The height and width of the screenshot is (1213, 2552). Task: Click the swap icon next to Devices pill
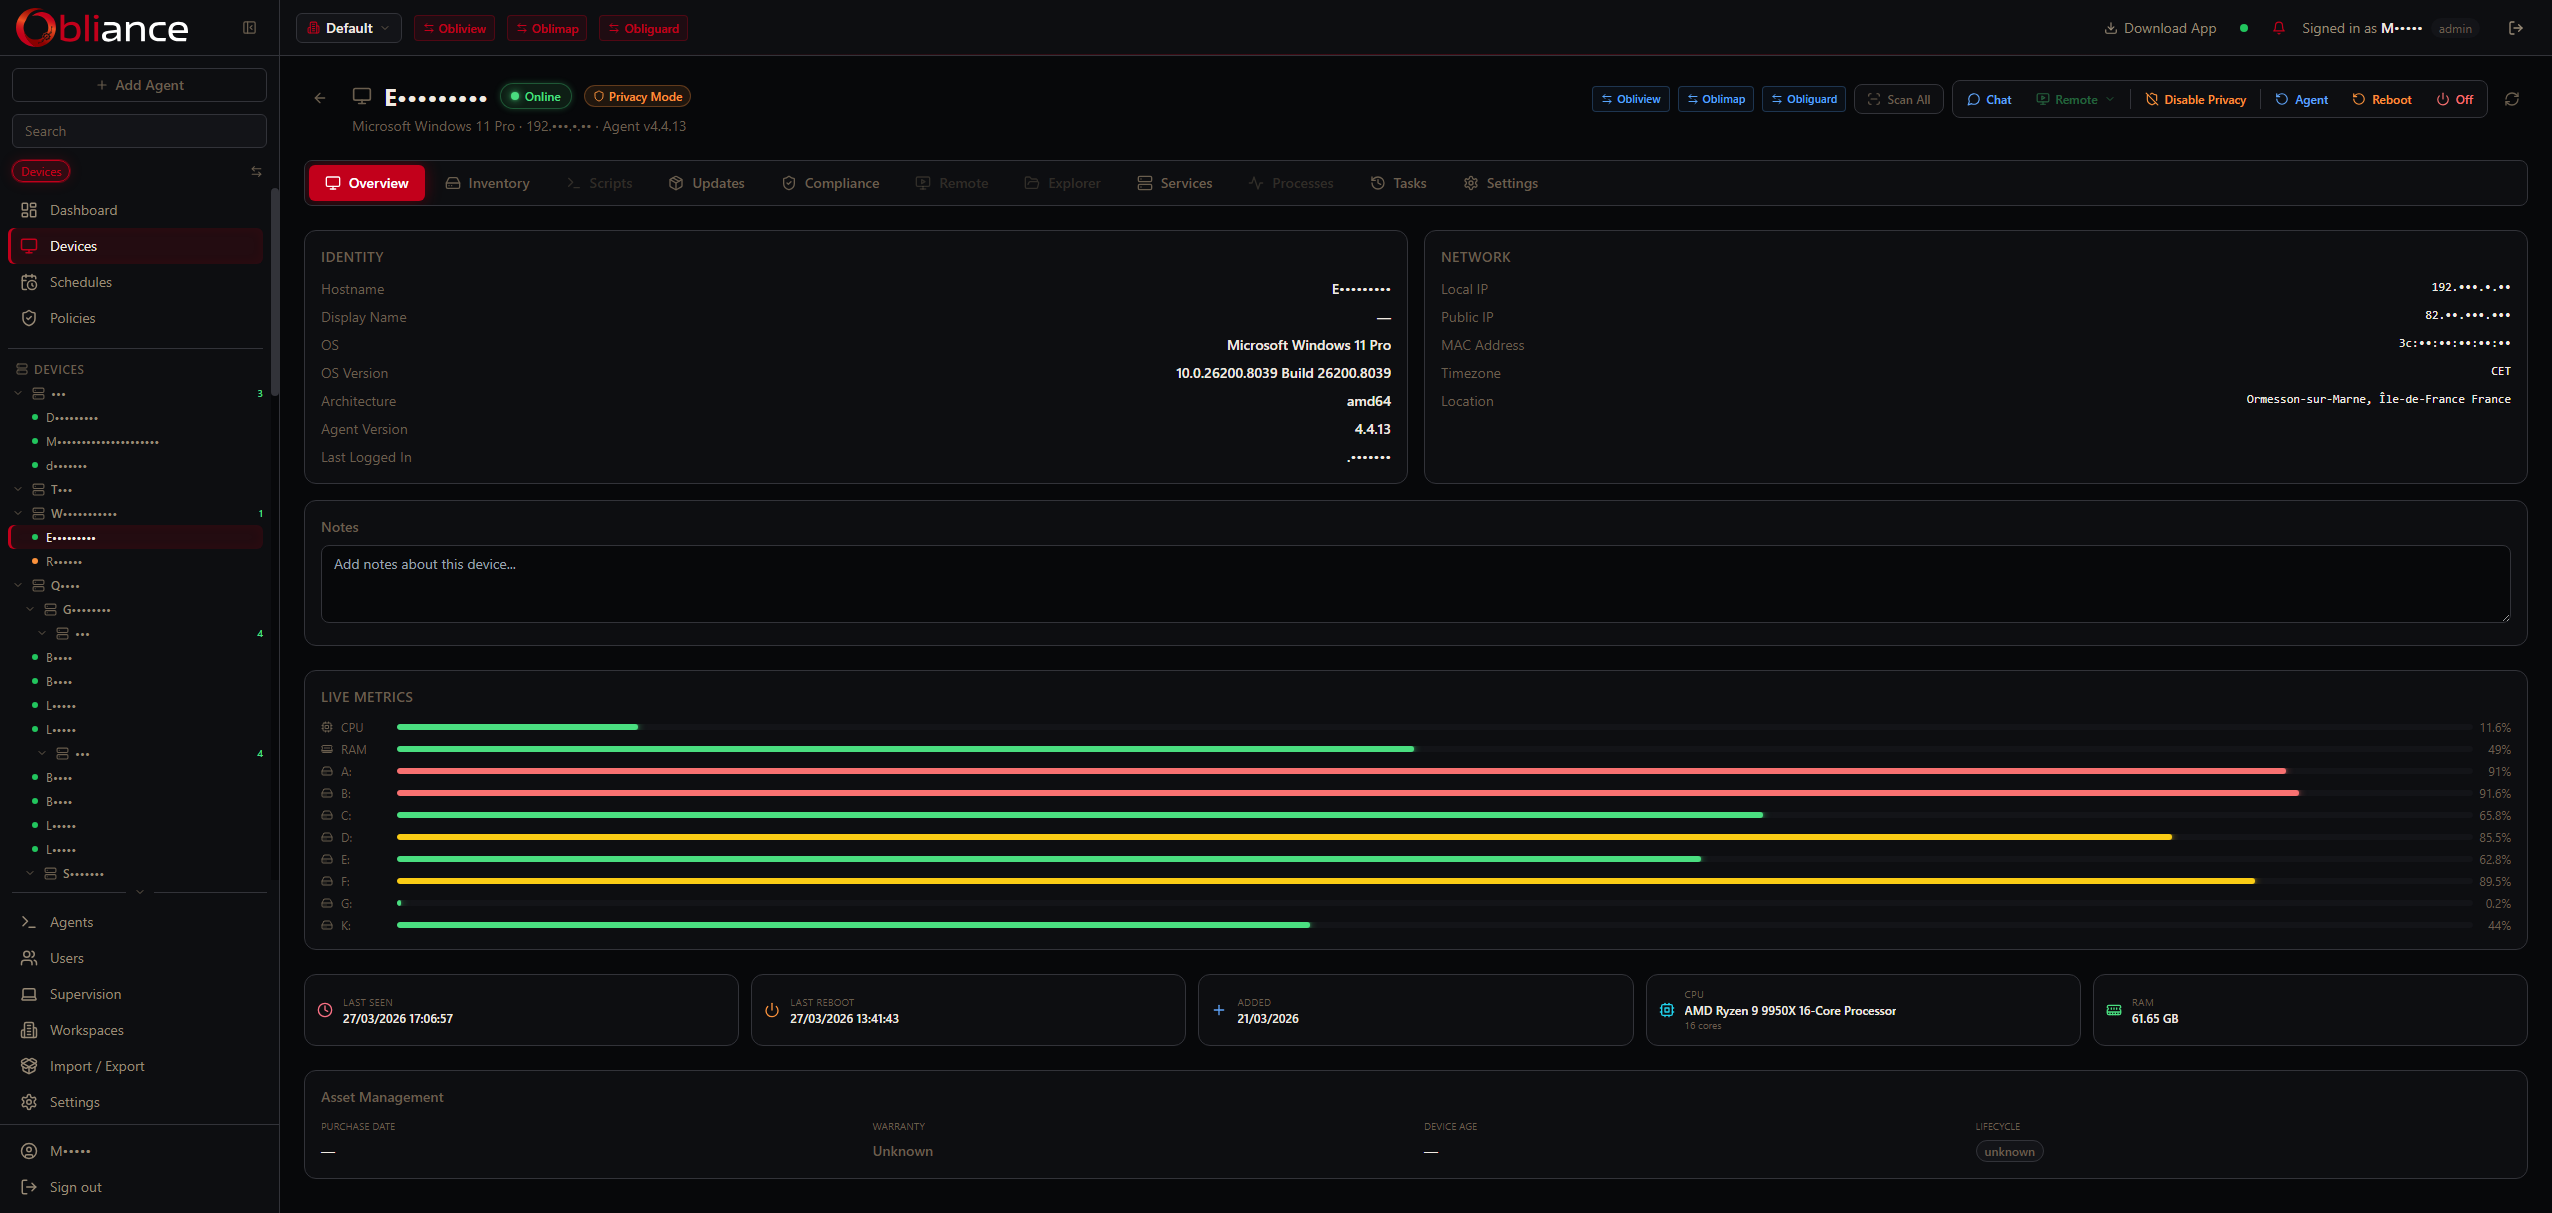[x=256, y=172]
